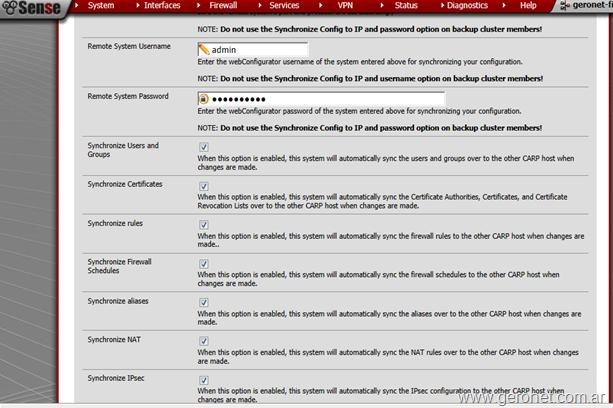
Task: Open the Interfaces menu
Action: click(x=162, y=5)
